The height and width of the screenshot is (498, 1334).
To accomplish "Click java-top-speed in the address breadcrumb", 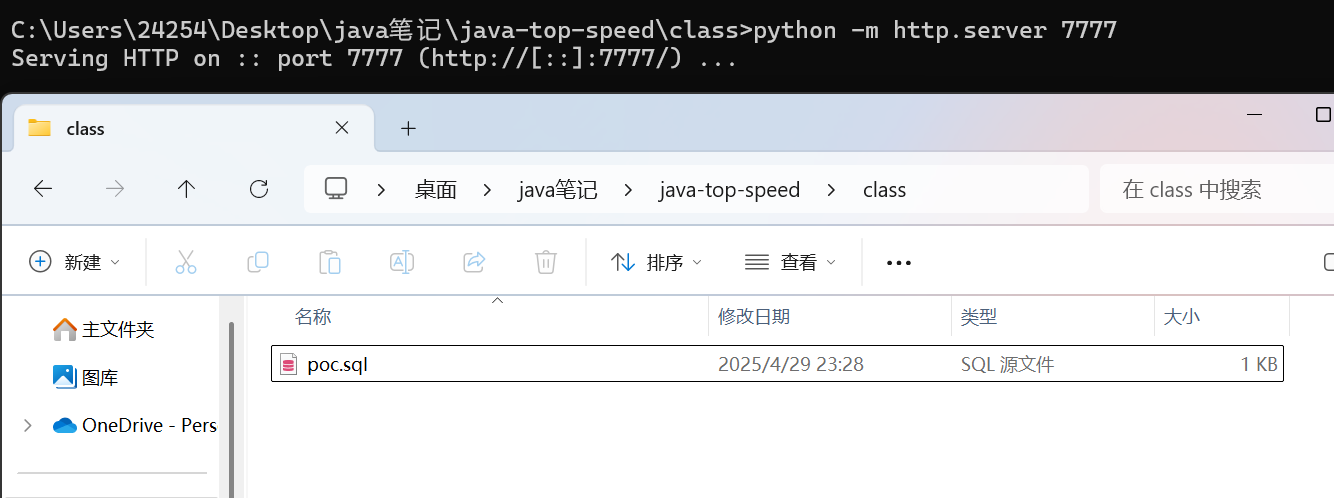I will [x=729, y=190].
